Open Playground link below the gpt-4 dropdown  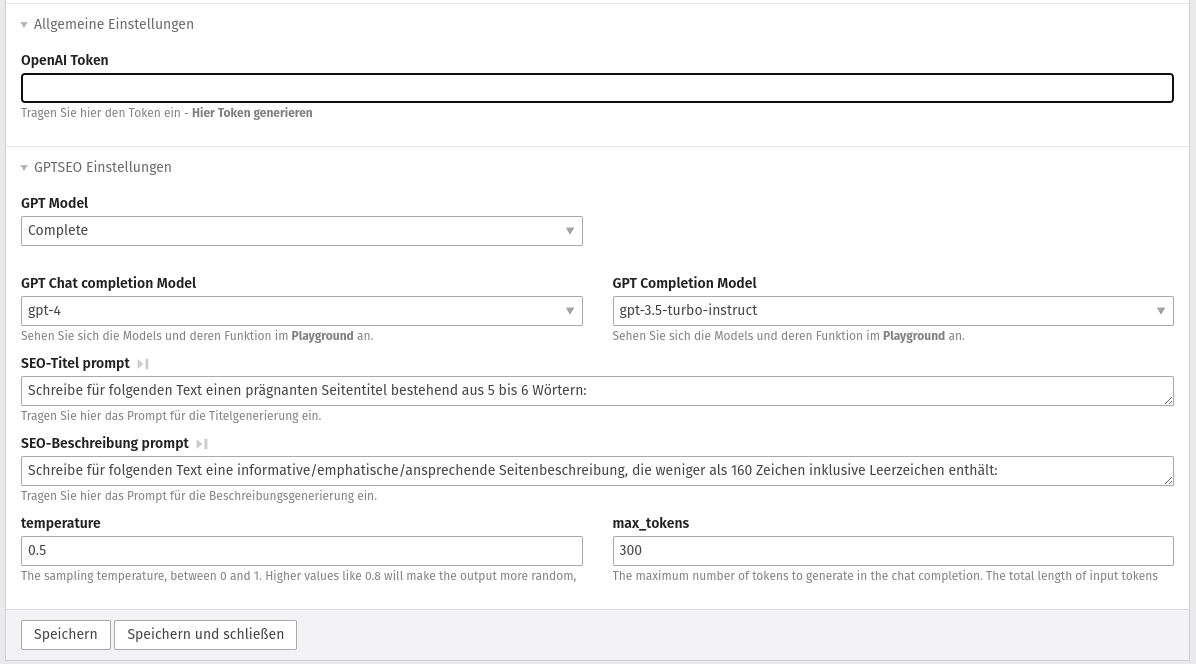tap(322, 336)
